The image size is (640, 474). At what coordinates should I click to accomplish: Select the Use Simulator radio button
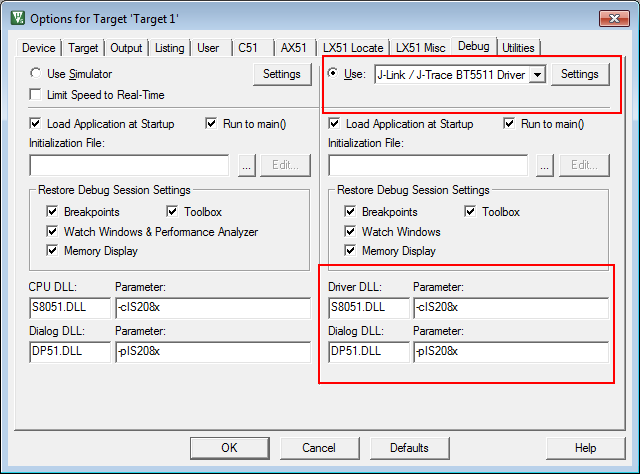[x=37, y=74]
